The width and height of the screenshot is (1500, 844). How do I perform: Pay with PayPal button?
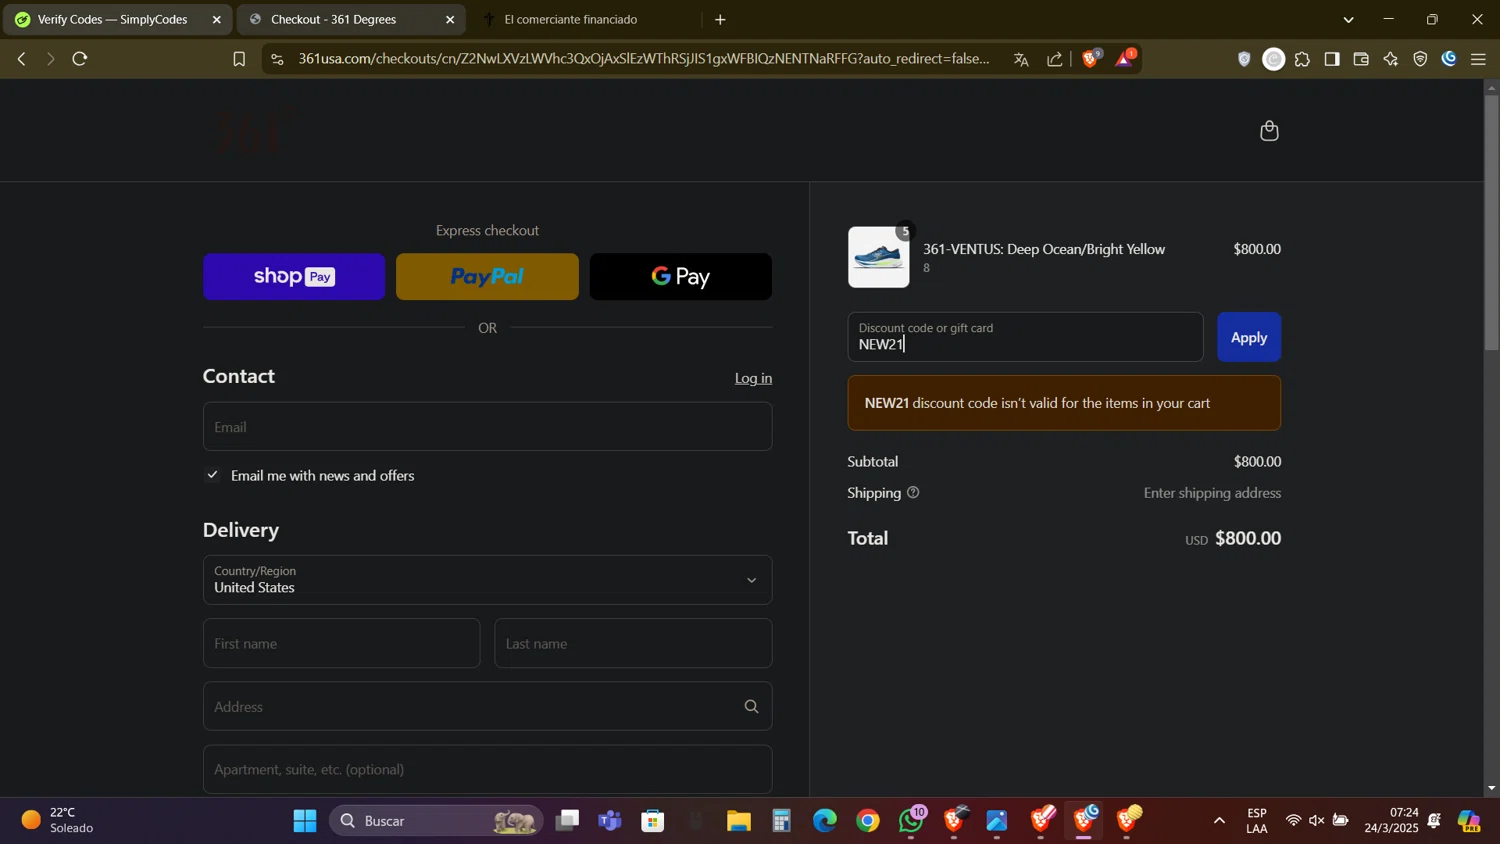click(487, 277)
